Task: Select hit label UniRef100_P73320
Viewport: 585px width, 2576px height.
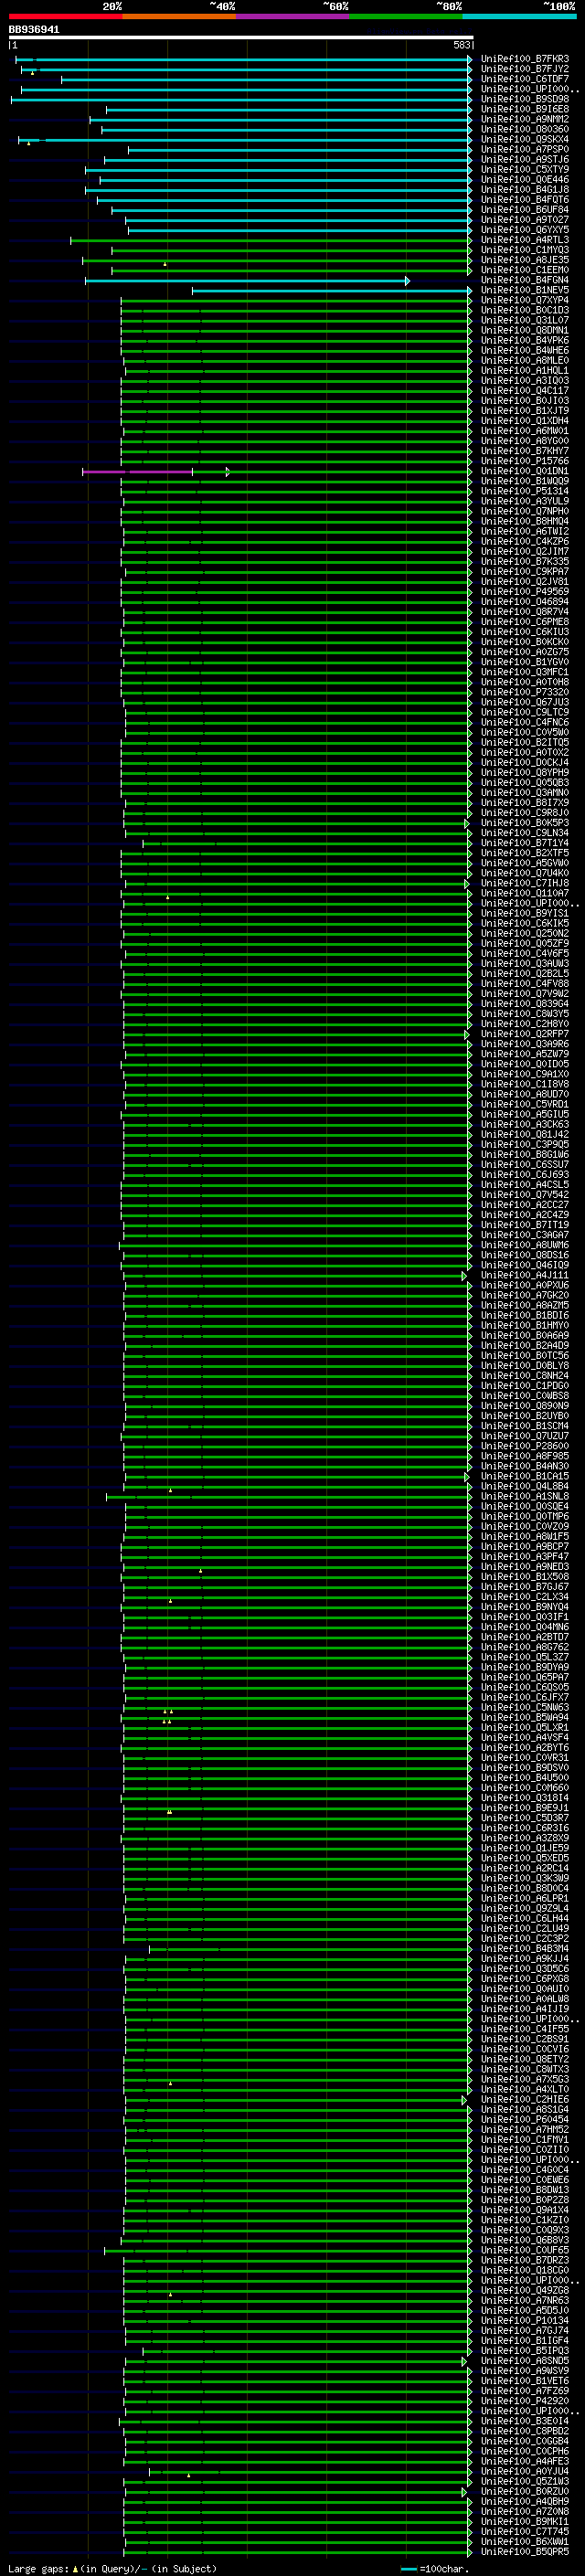Action: [525, 692]
